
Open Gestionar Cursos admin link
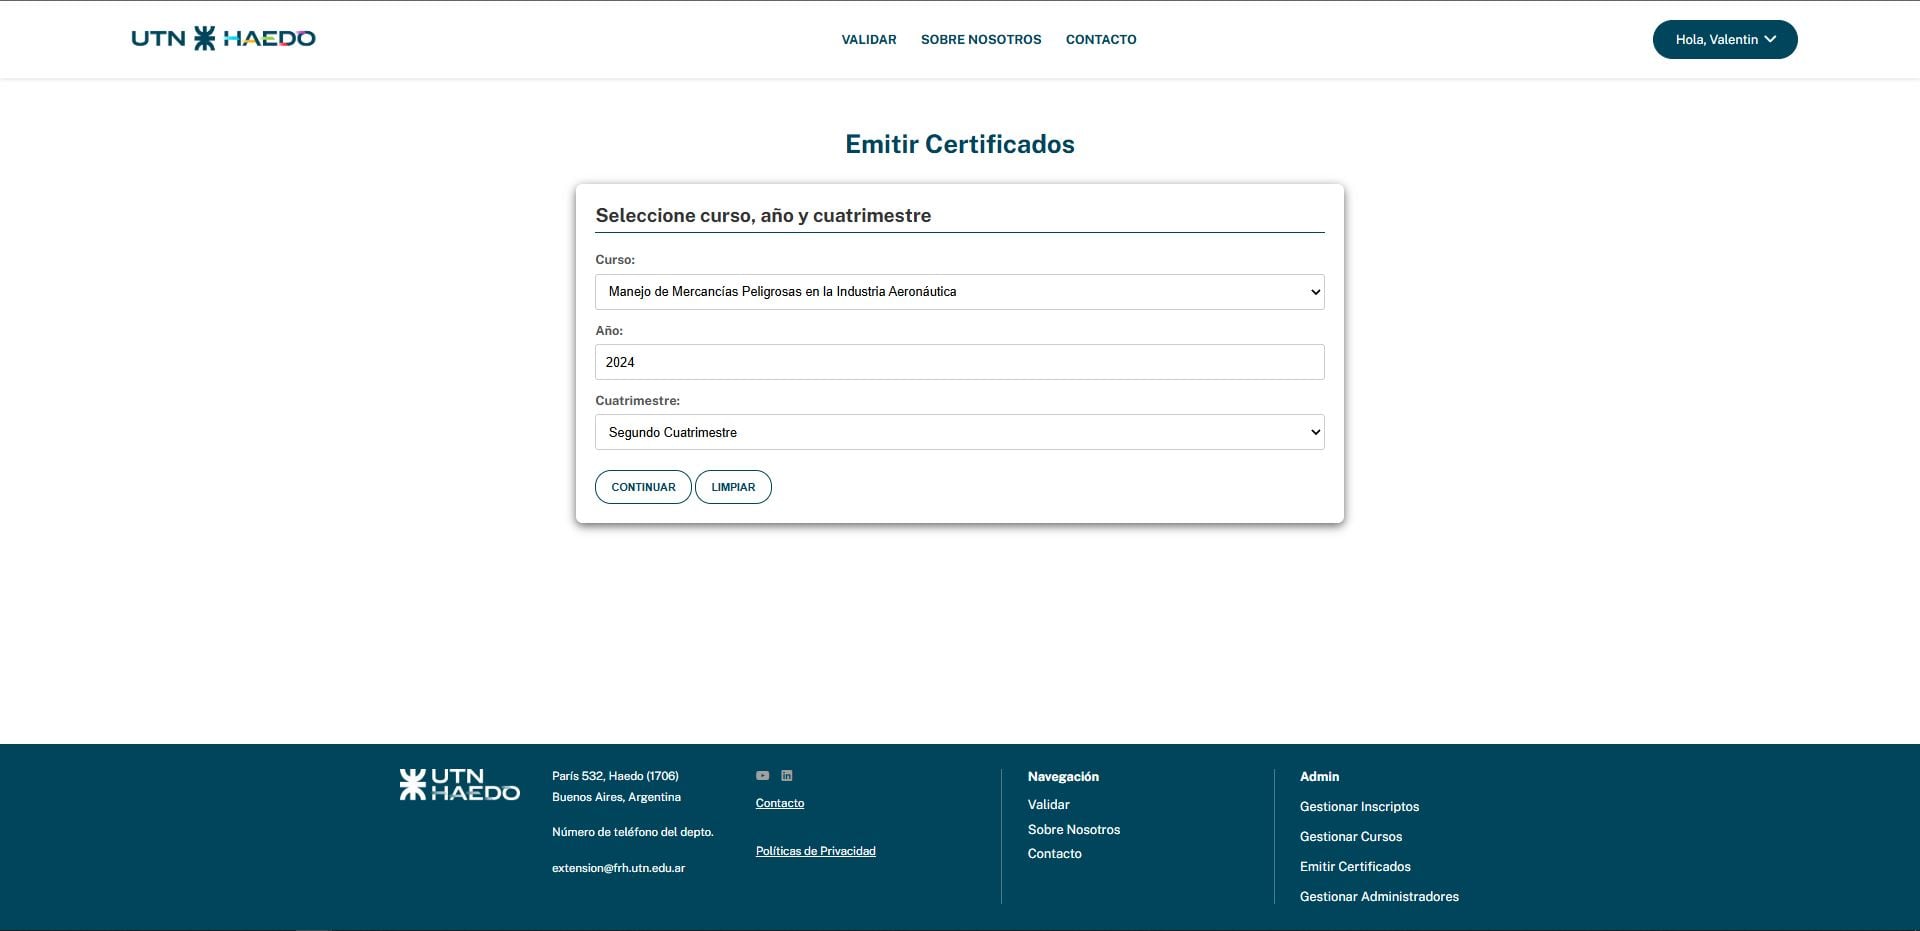[x=1351, y=837]
